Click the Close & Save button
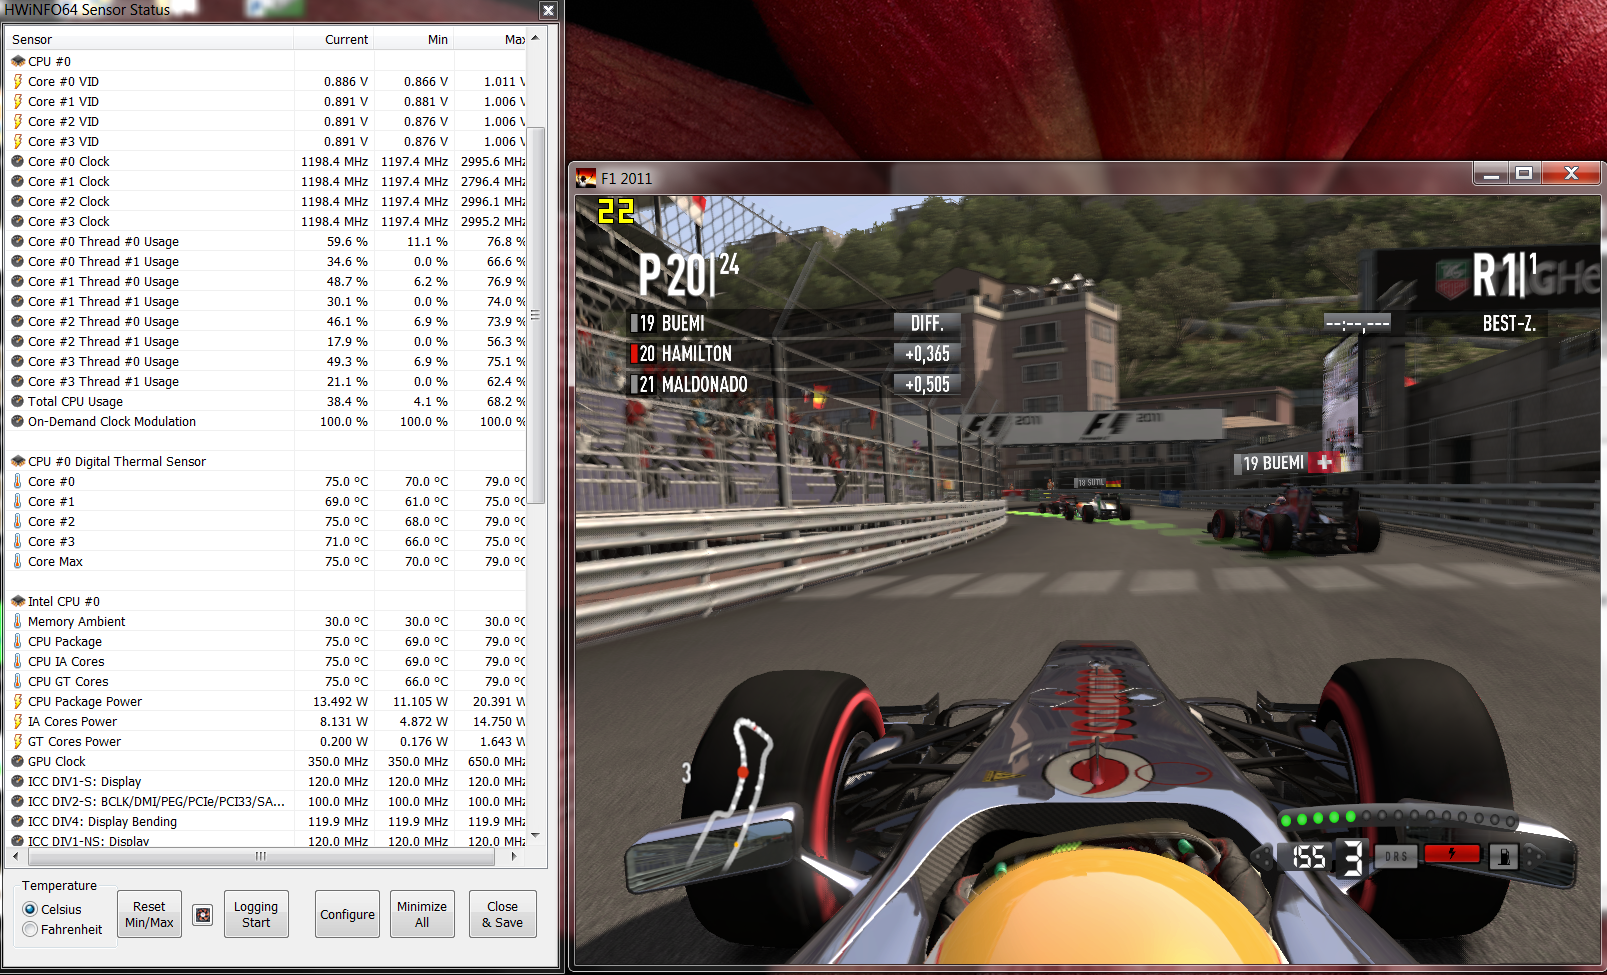This screenshot has width=1607, height=975. [x=502, y=914]
